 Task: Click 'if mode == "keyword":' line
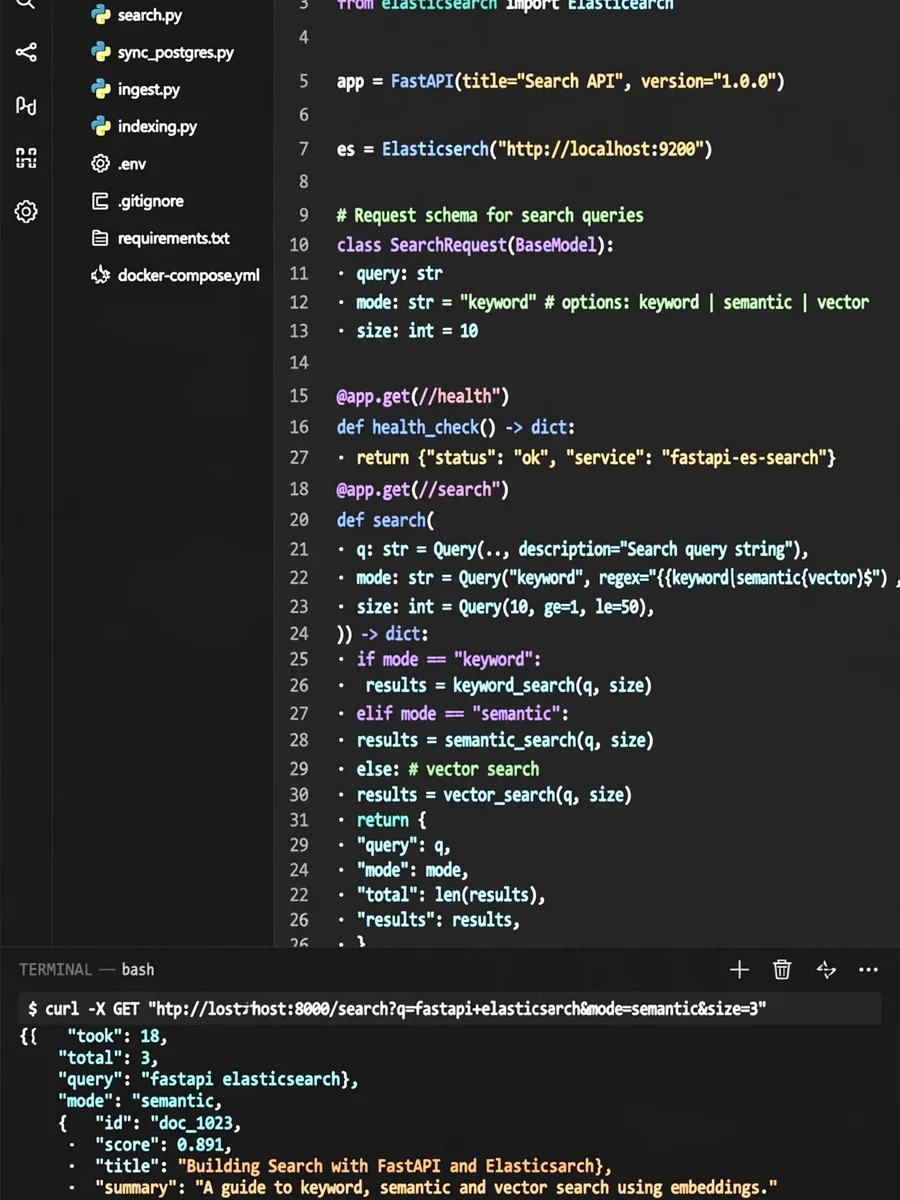click(448, 659)
